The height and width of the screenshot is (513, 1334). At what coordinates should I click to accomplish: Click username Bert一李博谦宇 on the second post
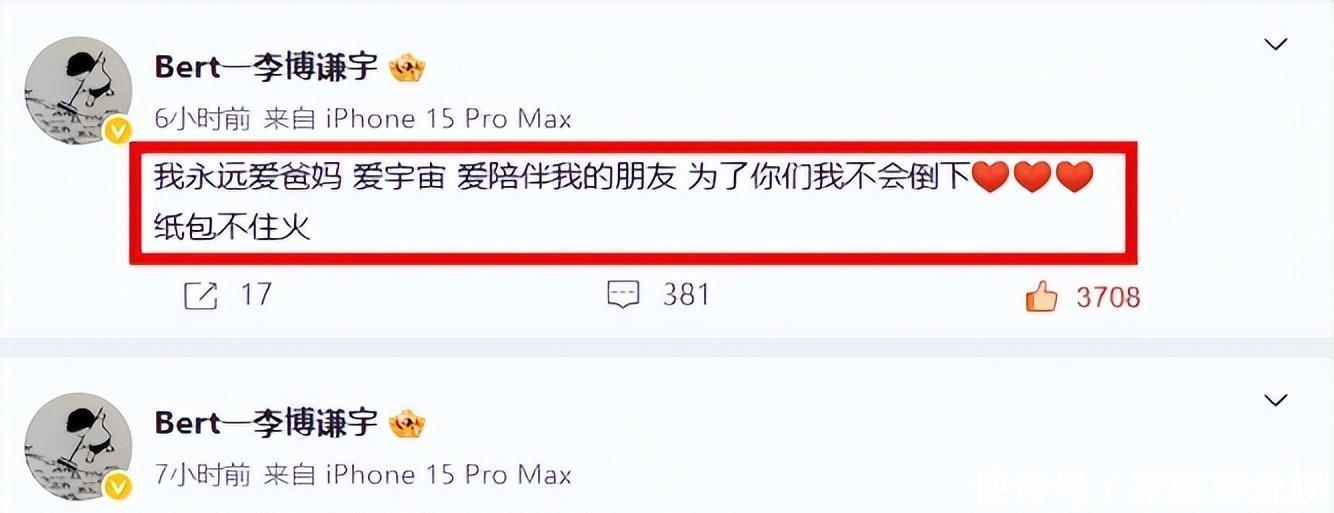coord(266,423)
